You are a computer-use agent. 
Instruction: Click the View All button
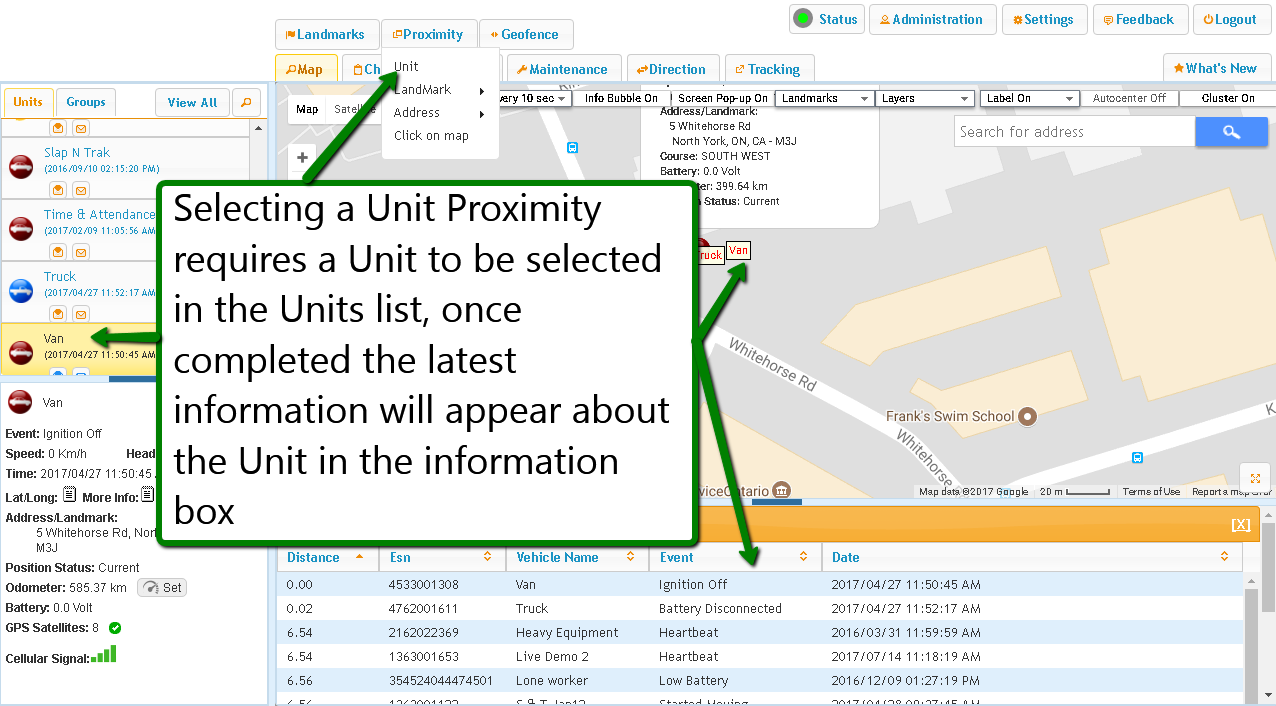pyautogui.click(x=192, y=102)
